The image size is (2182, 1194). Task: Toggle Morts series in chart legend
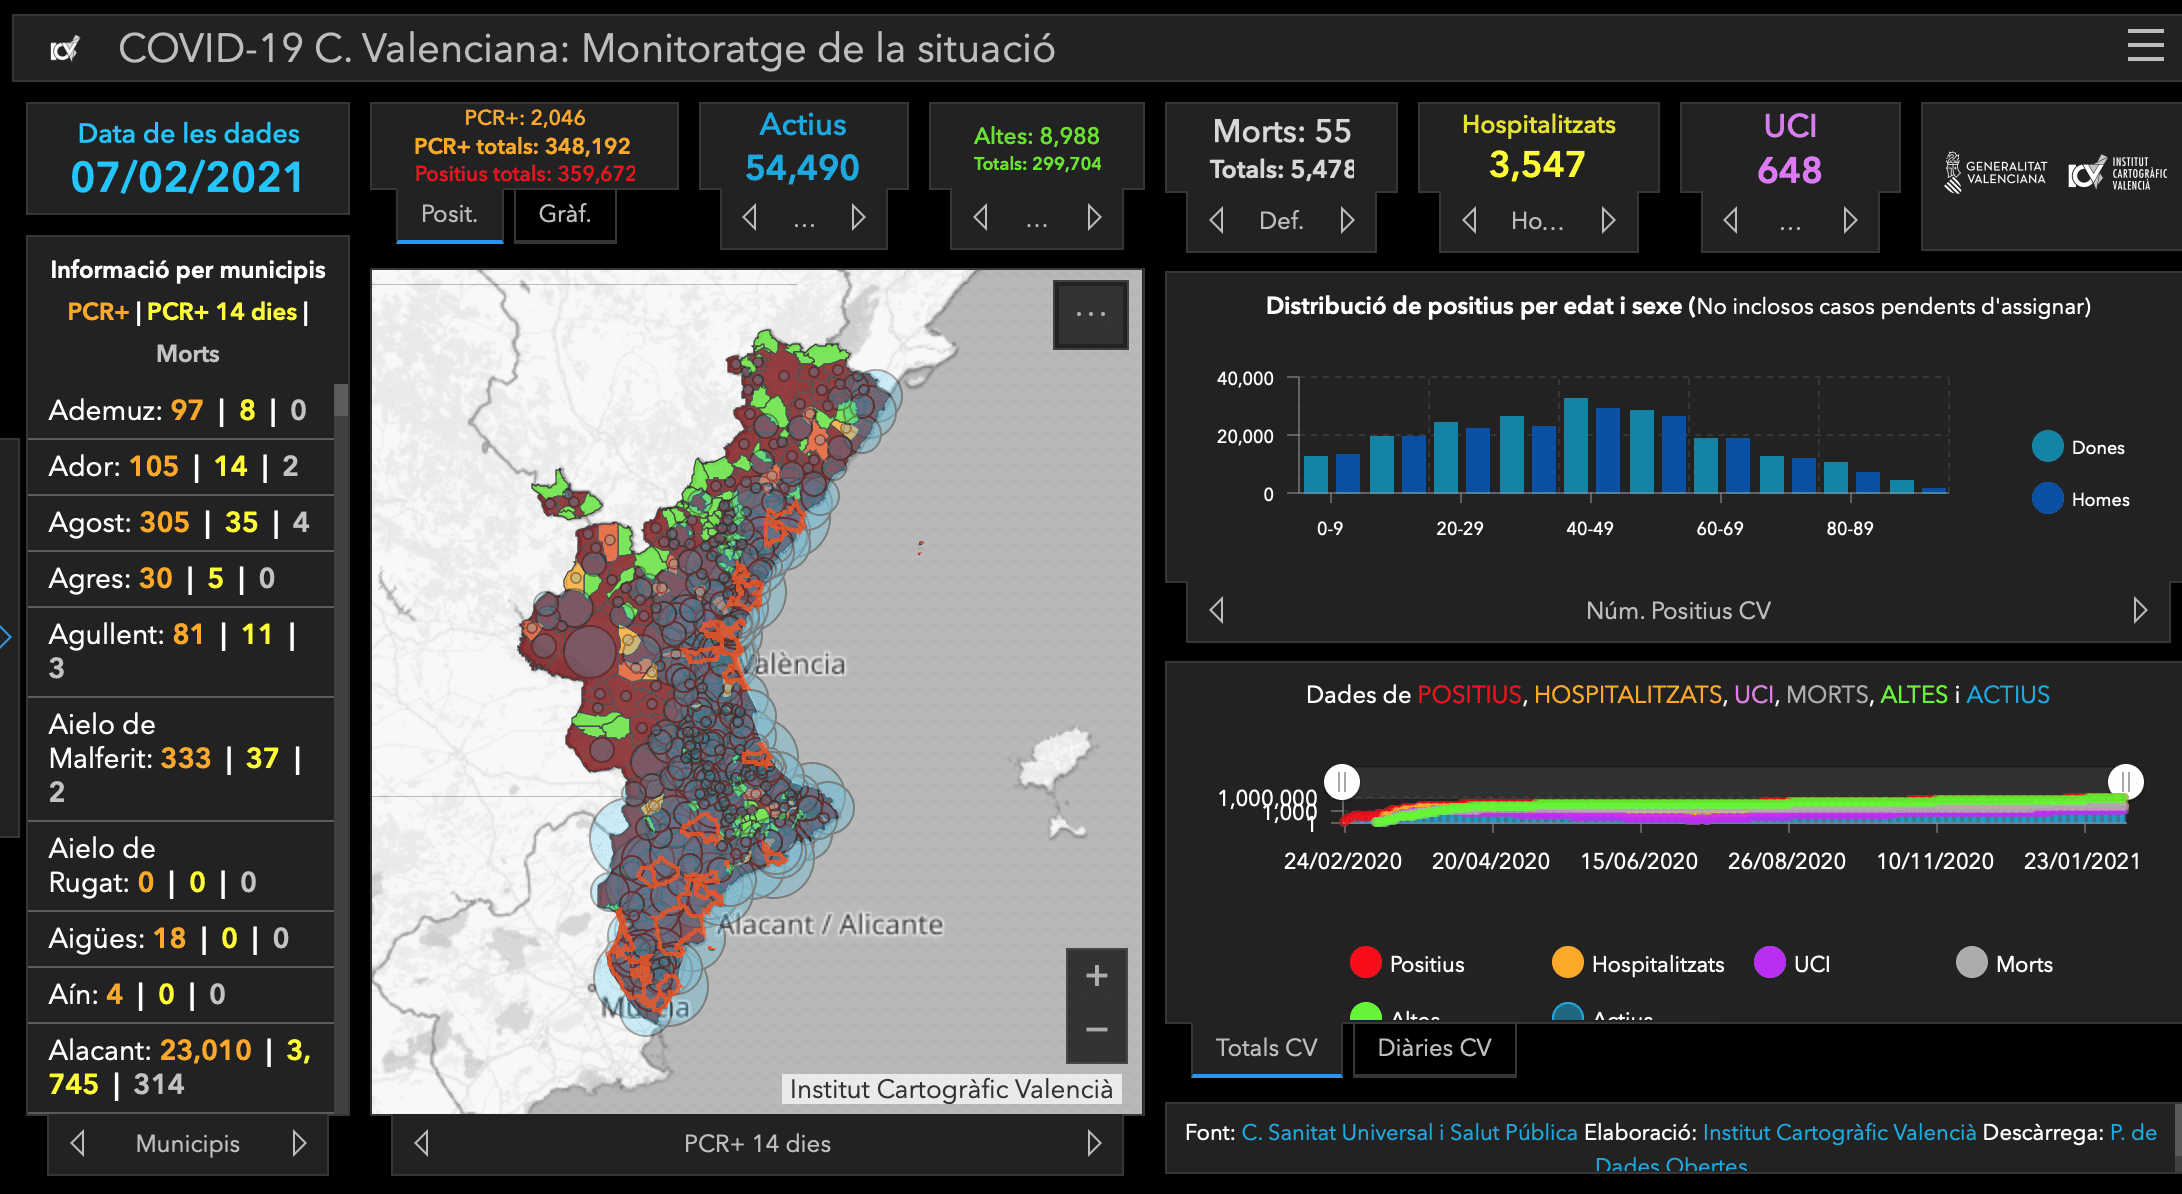(1971, 963)
